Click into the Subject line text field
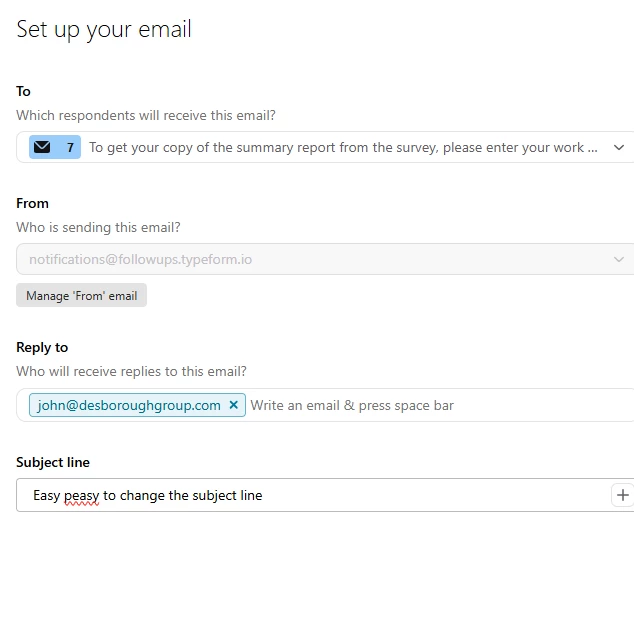This screenshot has height=621, width=634. click(x=400, y=495)
